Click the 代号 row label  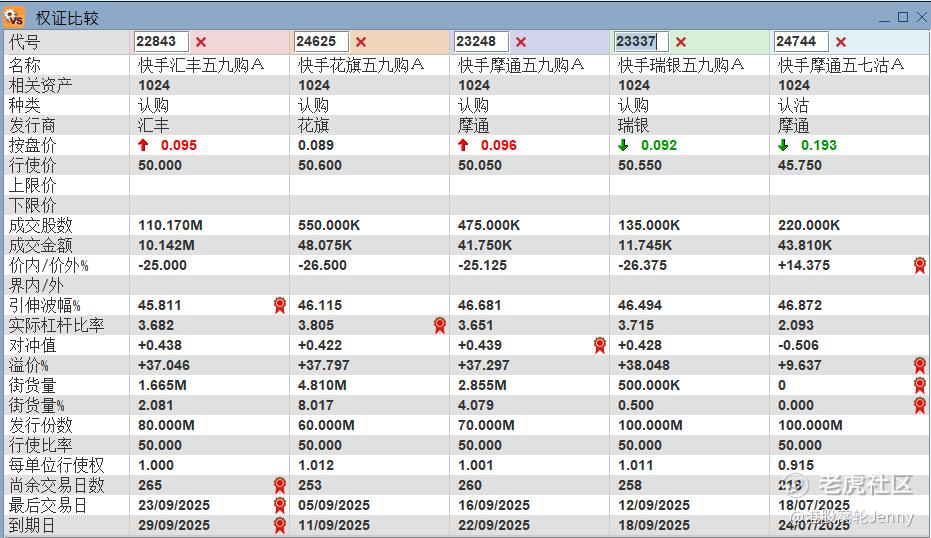tap(24, 42)
